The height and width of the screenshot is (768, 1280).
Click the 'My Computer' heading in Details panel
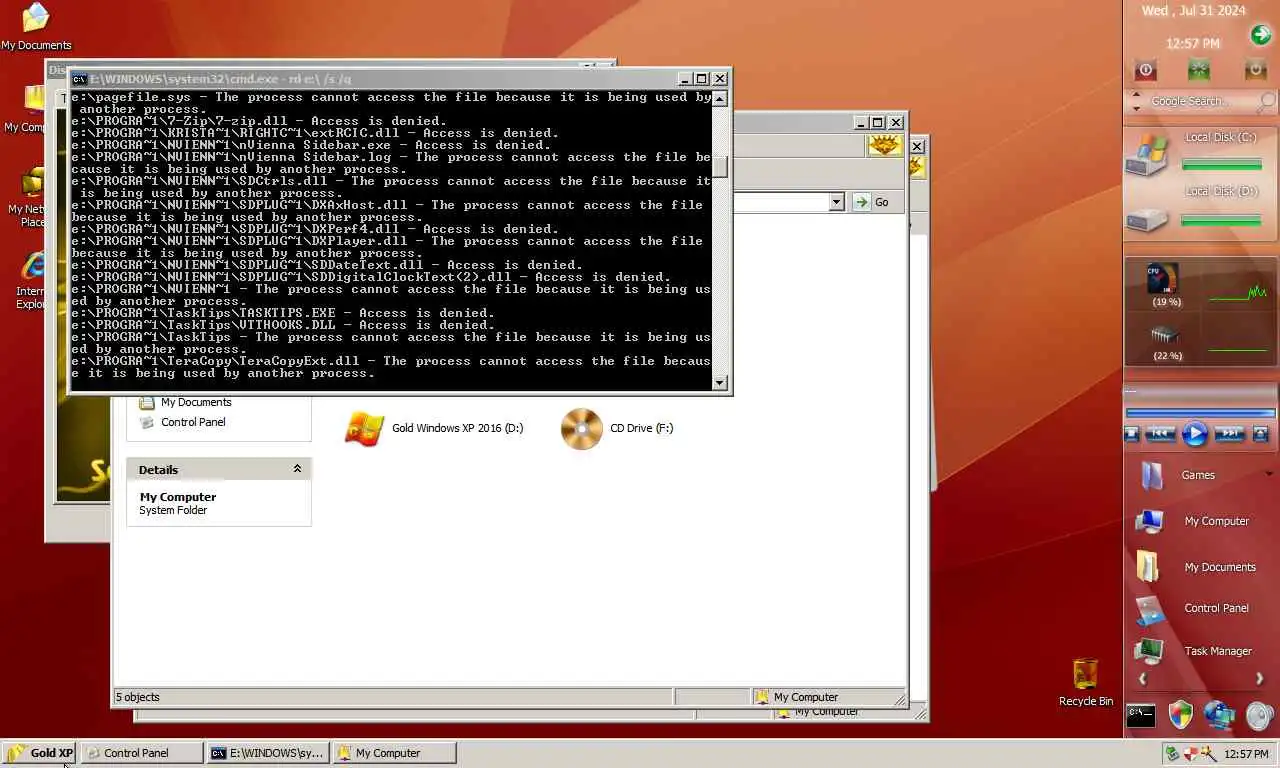point(178,497)
